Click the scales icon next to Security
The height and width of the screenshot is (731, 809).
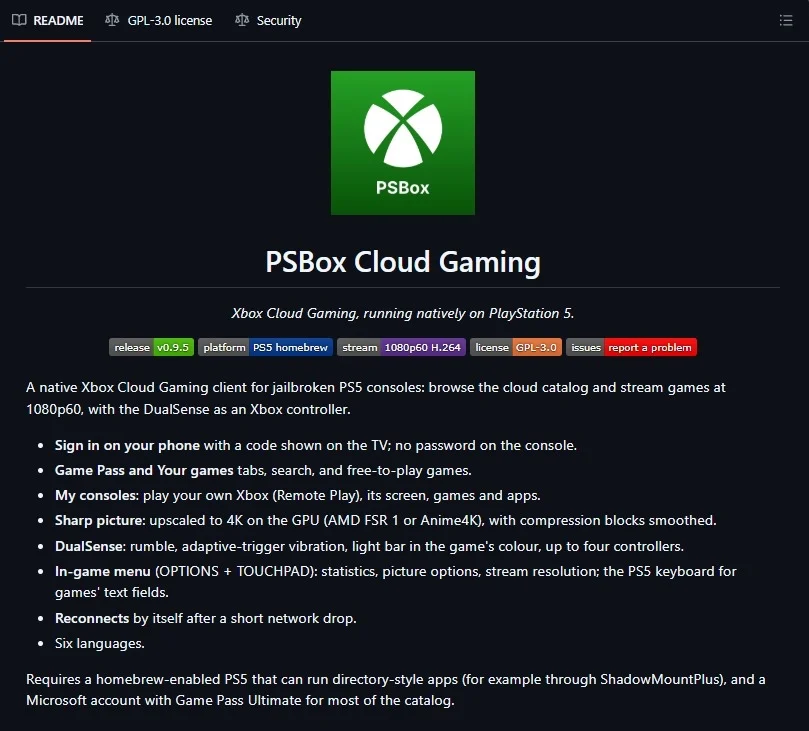point(241,20)
